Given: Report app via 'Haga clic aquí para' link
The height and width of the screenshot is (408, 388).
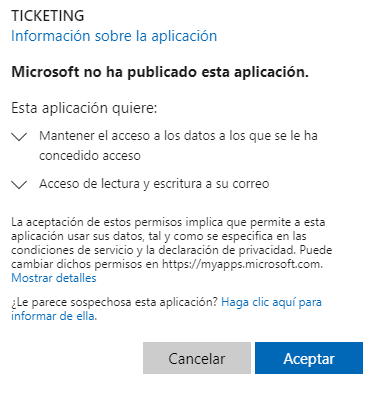Looking at the screenshot, I should pyautogui.click(x=271, y=302).
